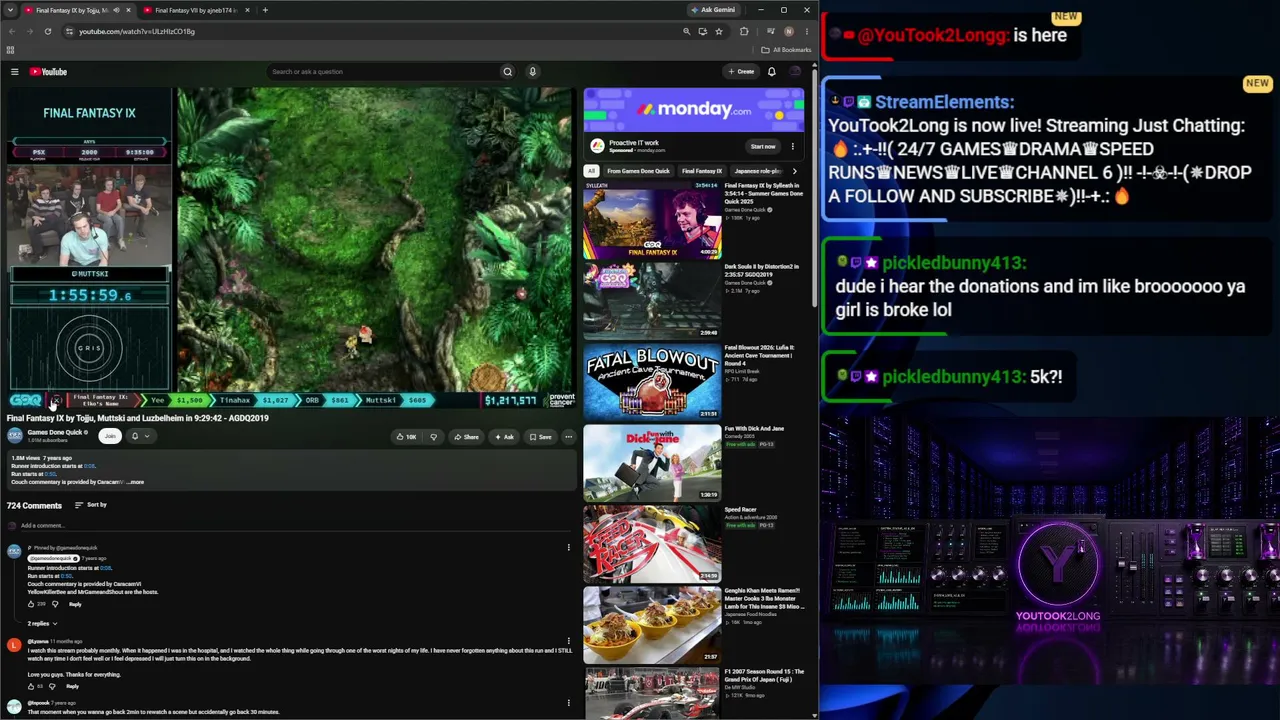Open YouTube notifications bell
The height and width of the screenshot is (720, 1280).
[771, 72]
